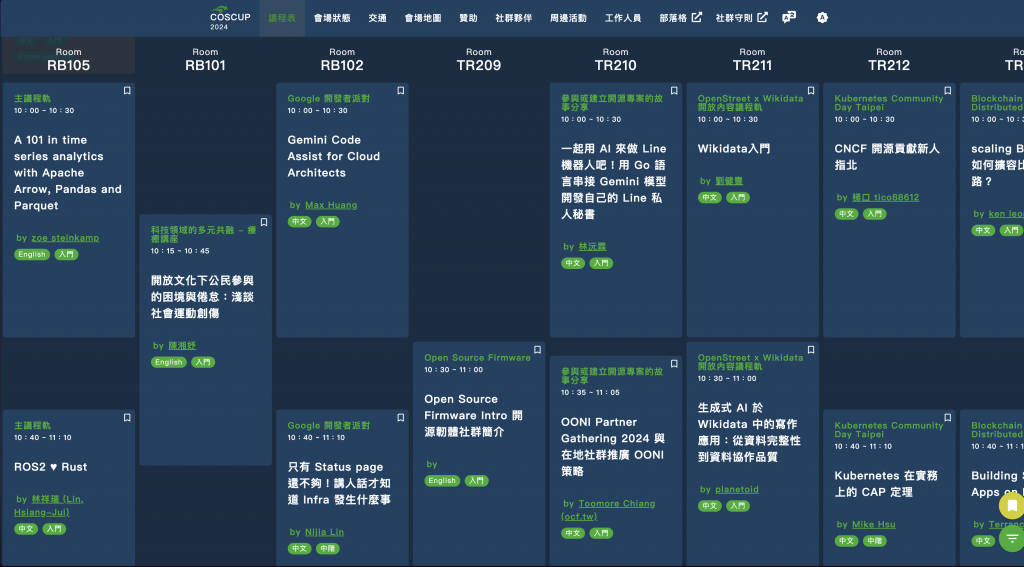The height and width of the screenshot is (567, 1024).
Task: Bookmark the Open Source Firmware Intro session
Action: point(537,350)
